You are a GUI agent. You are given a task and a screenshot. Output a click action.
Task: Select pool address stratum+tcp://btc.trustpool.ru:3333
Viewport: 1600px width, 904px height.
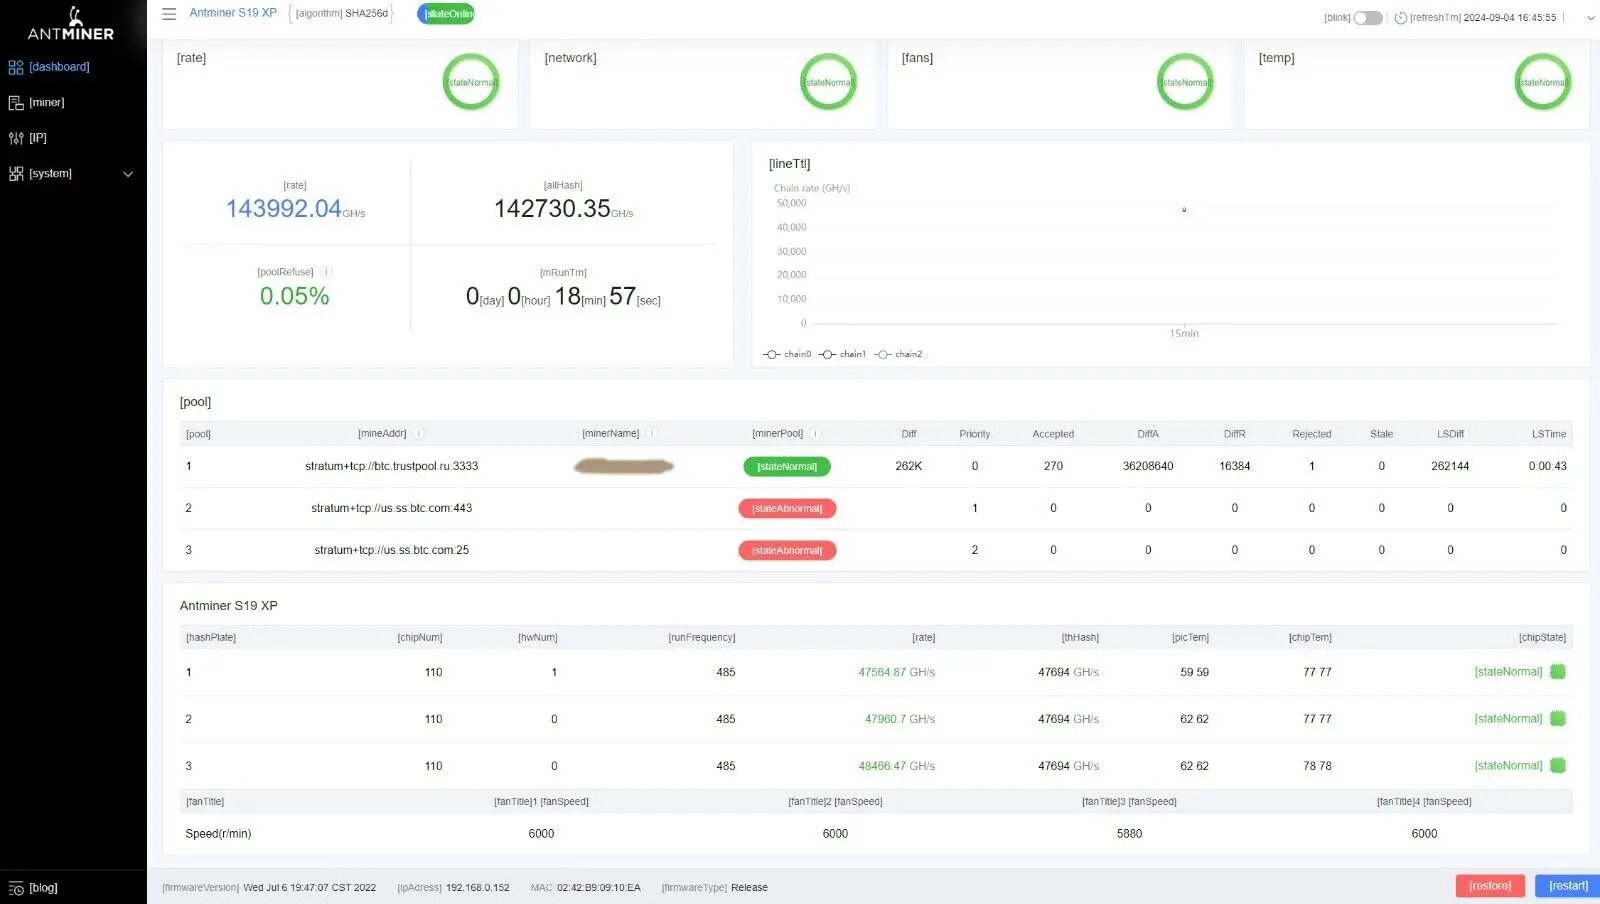pyautogui.click(x=391, y=467)
